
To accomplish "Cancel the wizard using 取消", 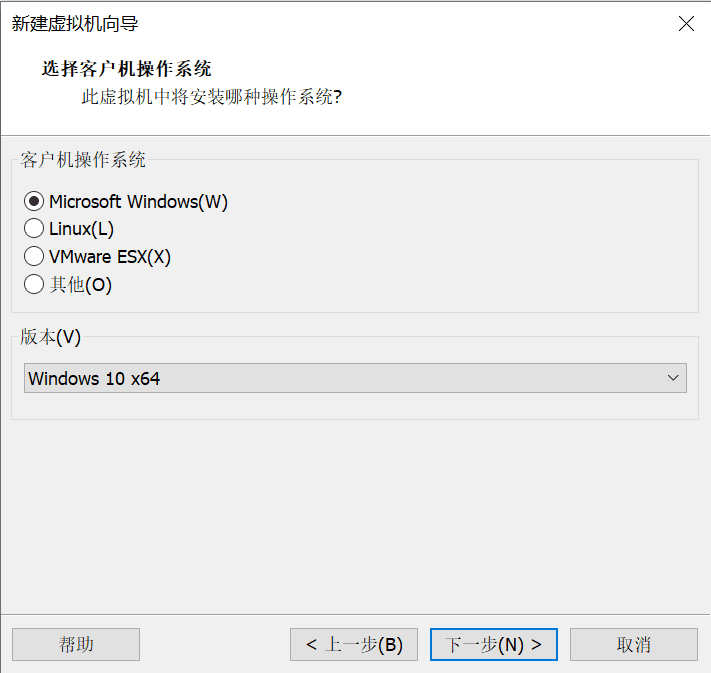I will coord(634,645).
